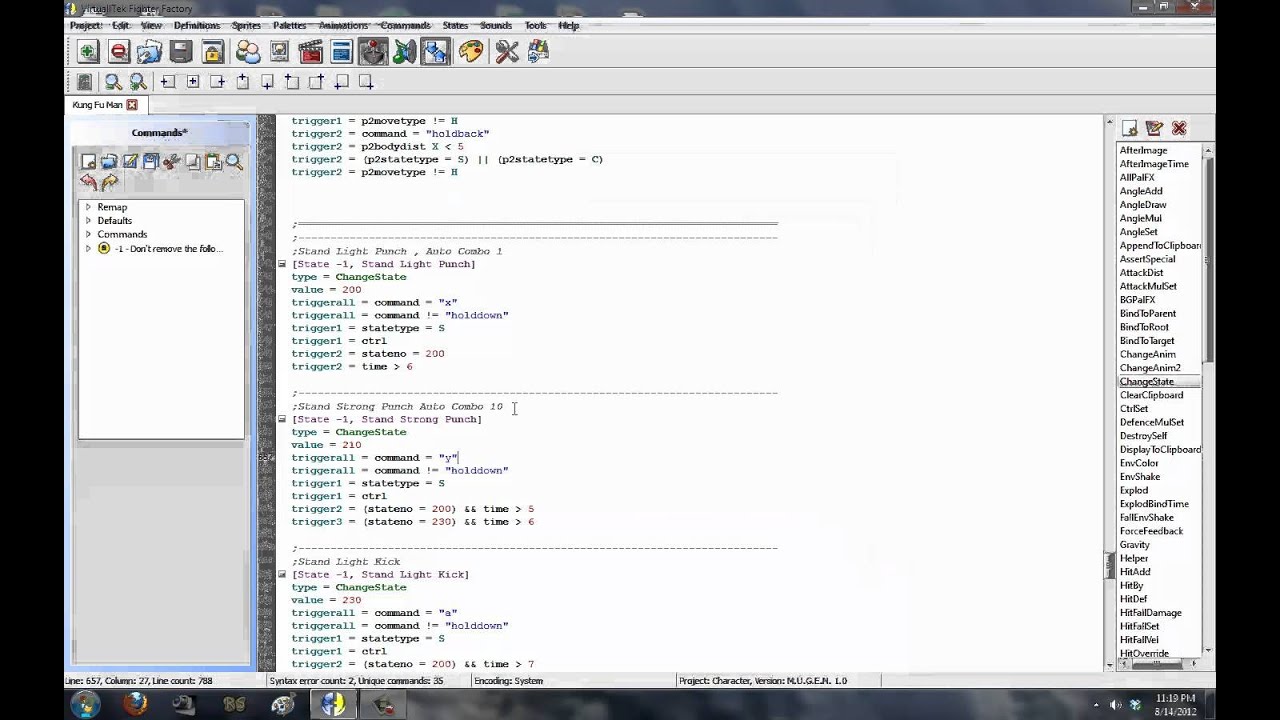Click the save disk icon in Commands panel
Screen dimensions: 1280x720
click(150, 162)
